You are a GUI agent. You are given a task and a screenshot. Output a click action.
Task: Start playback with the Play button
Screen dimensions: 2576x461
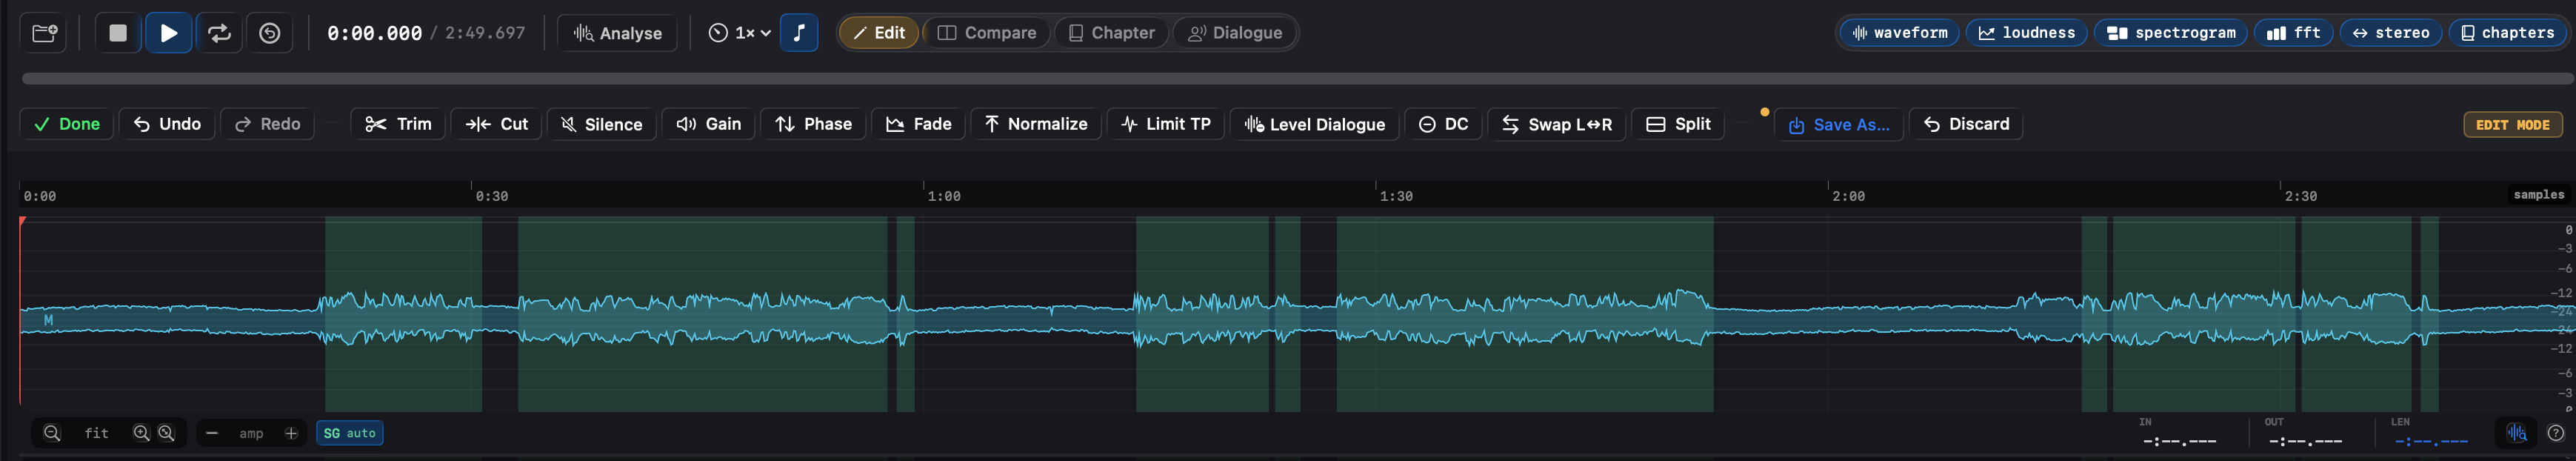pos(169,33)
